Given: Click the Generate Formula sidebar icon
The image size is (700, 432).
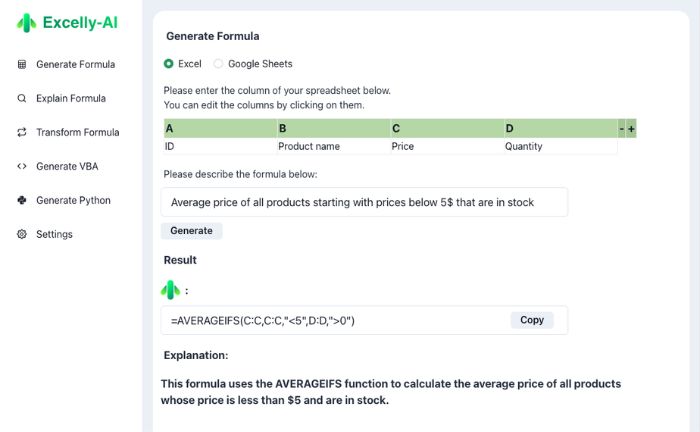Looking at the screenshot, I should tap(22, 64).
